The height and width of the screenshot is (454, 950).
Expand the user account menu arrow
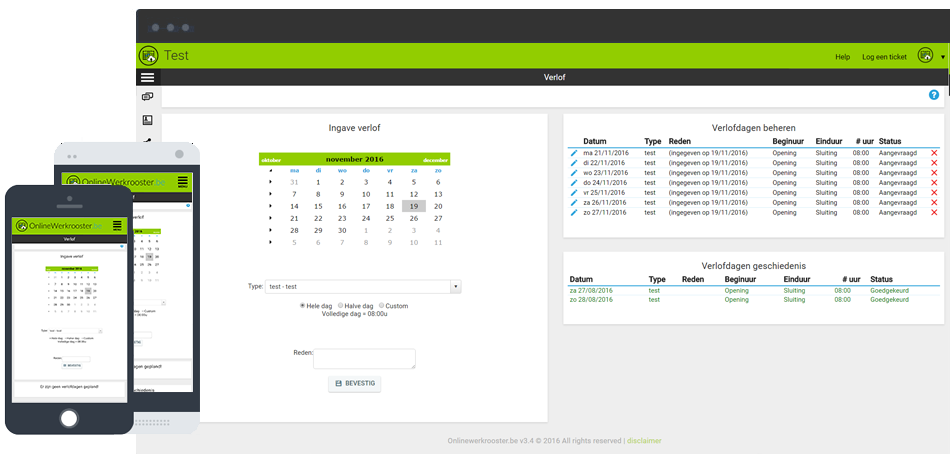[943, 57]
